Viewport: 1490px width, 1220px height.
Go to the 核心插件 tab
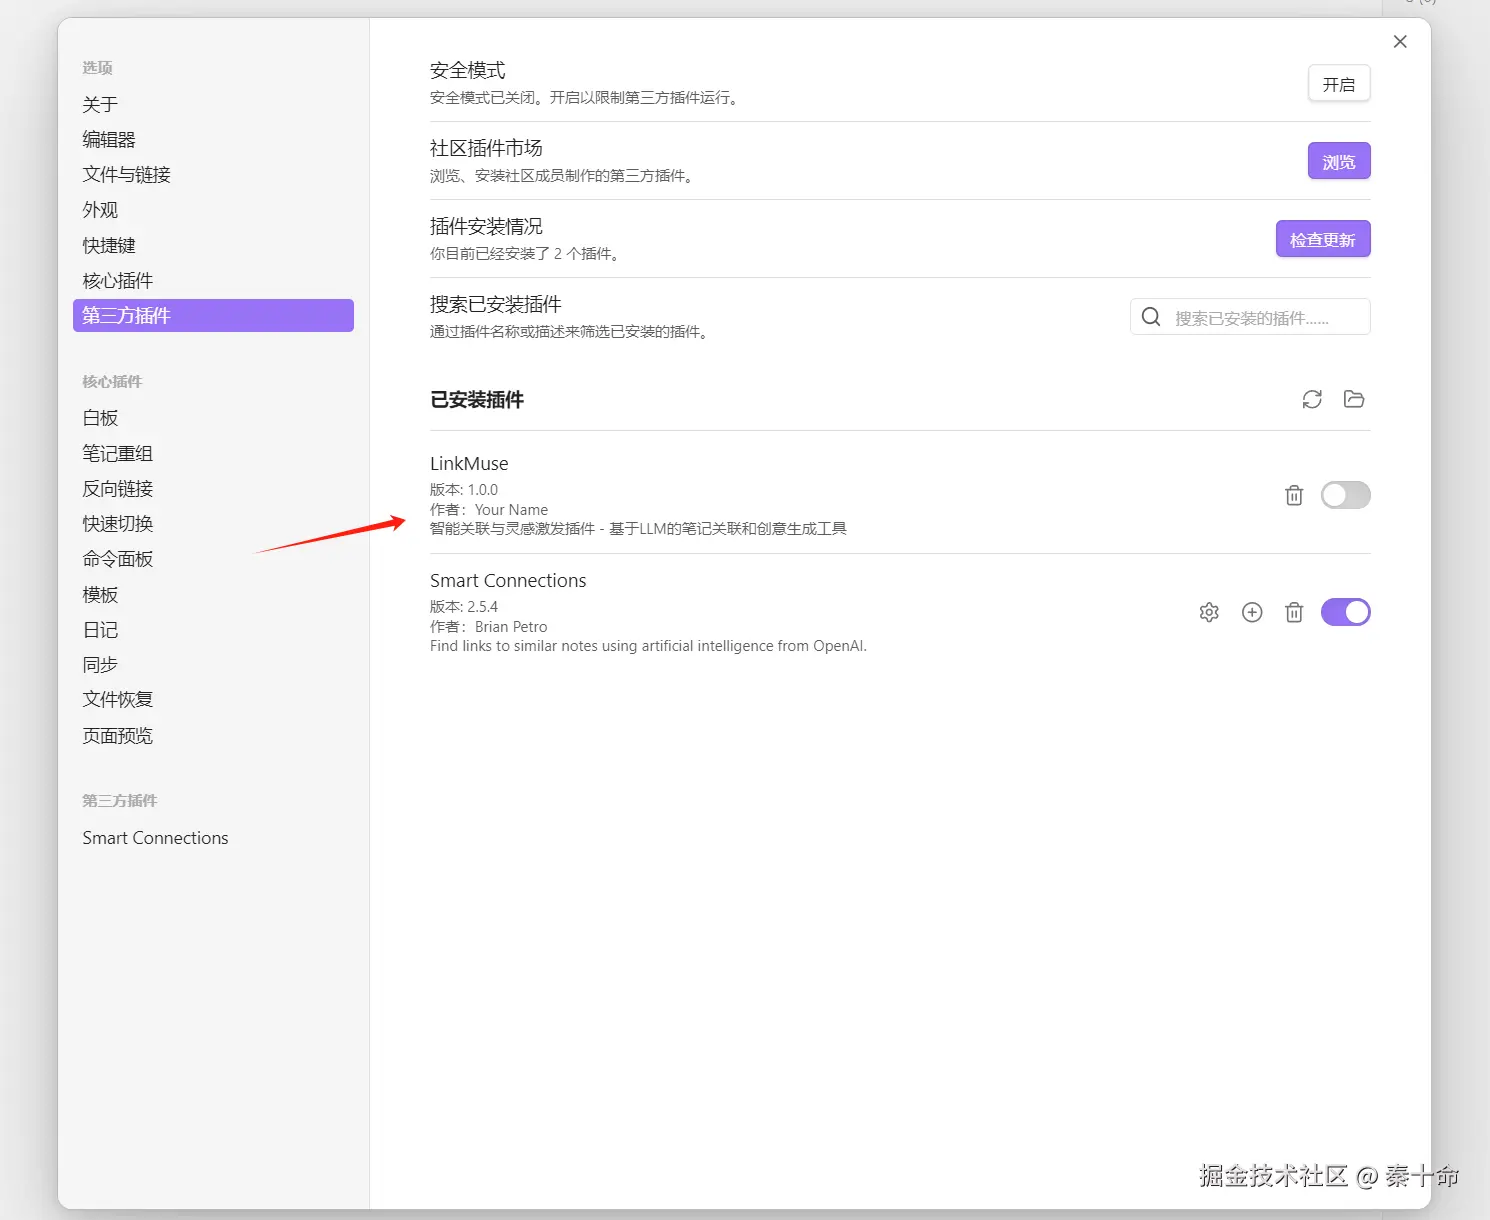pyautogui.click(x=118, y=281)
